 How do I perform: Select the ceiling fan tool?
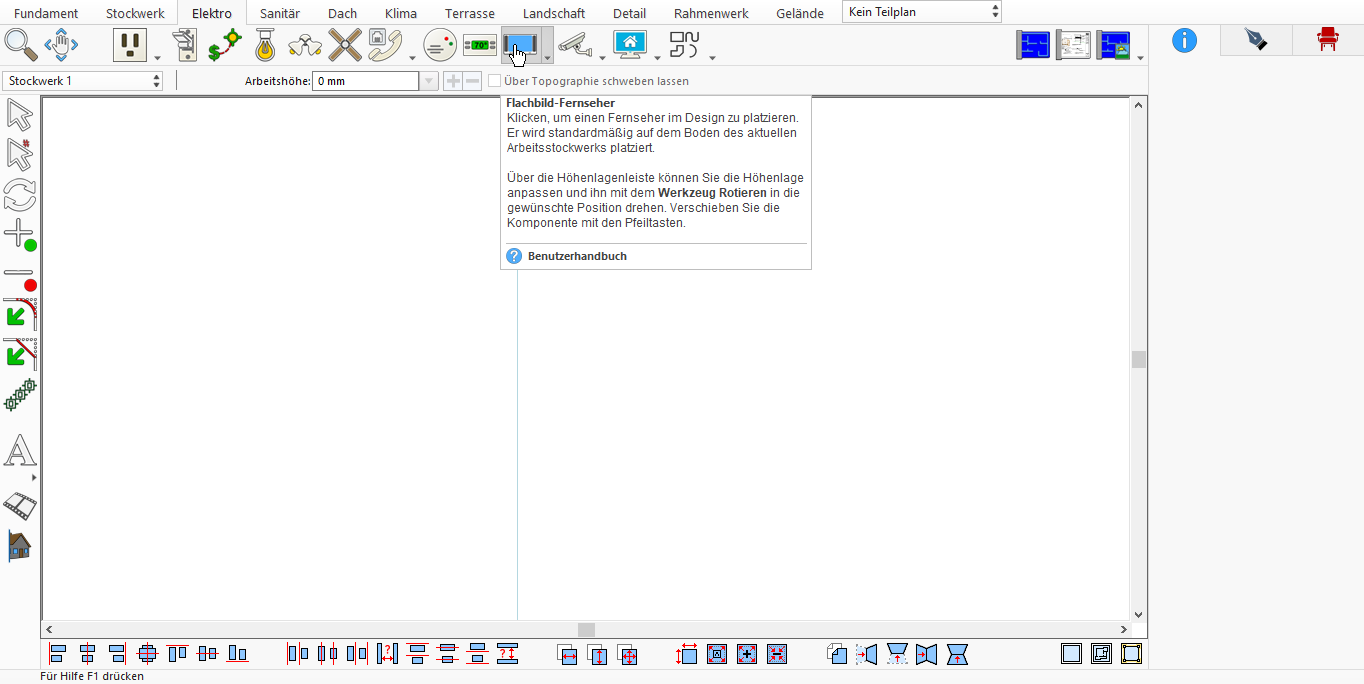point(345,45)
